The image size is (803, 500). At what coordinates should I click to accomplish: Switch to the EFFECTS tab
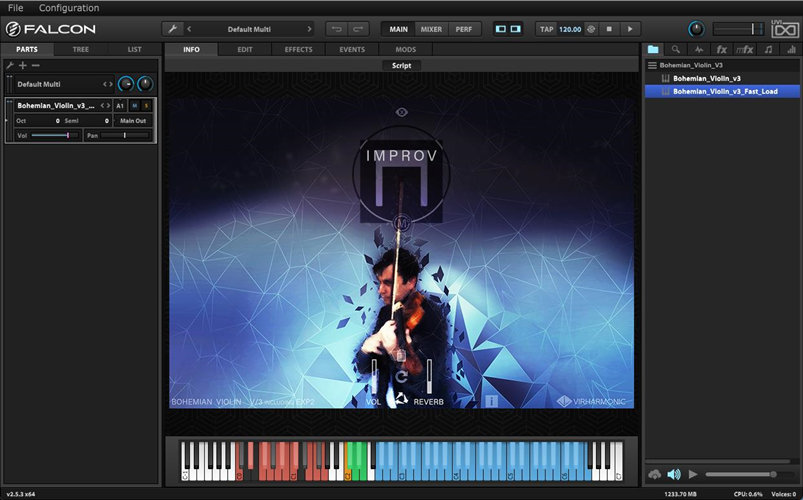[298, 49]
